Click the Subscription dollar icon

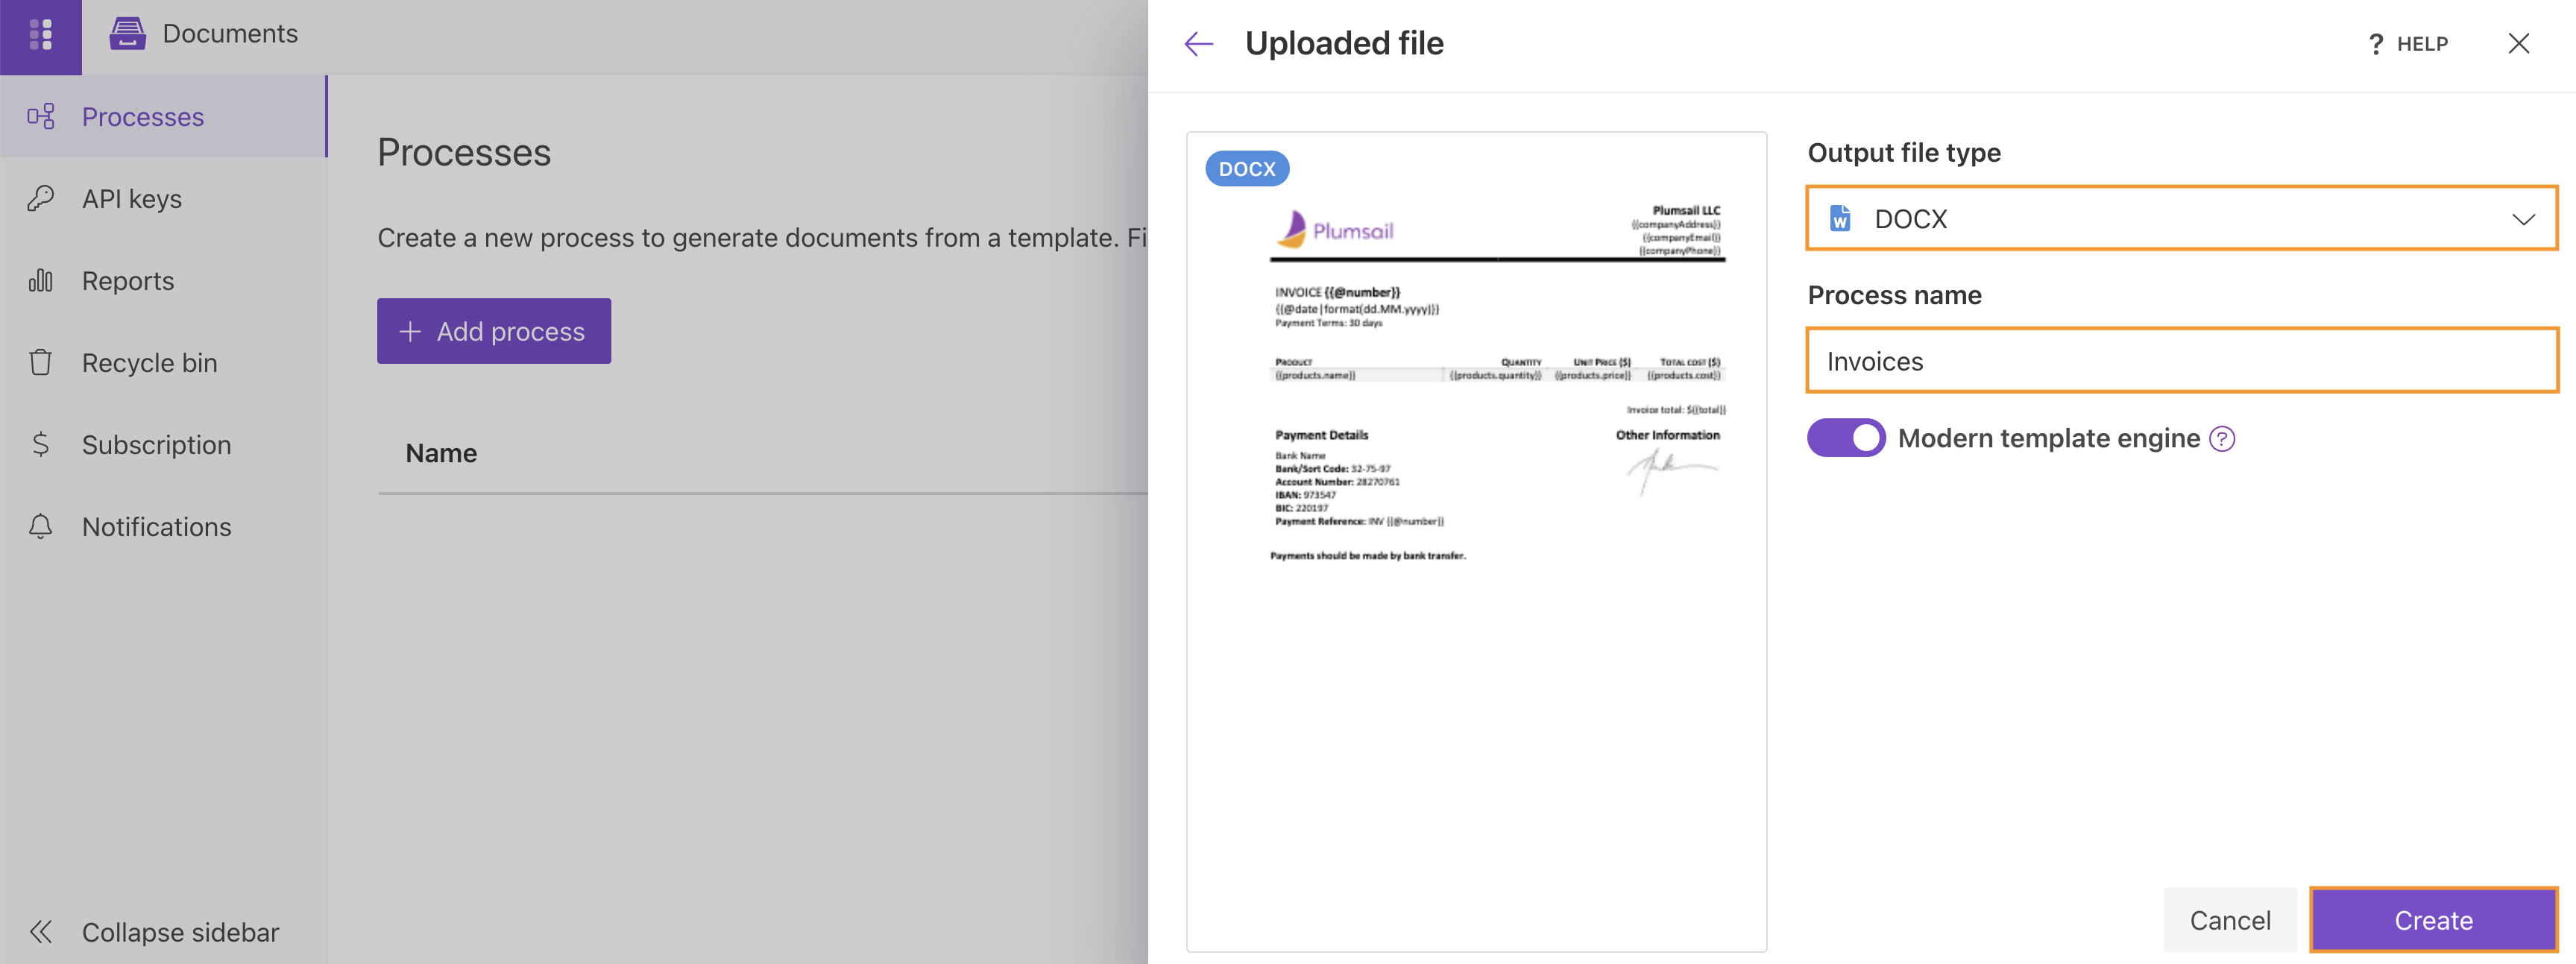[40, 445]
